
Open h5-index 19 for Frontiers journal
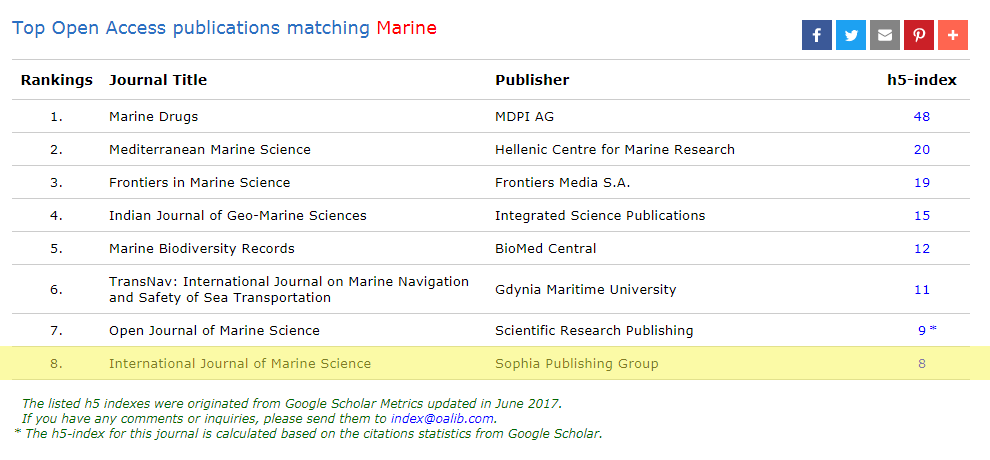[x=921, y=183]
